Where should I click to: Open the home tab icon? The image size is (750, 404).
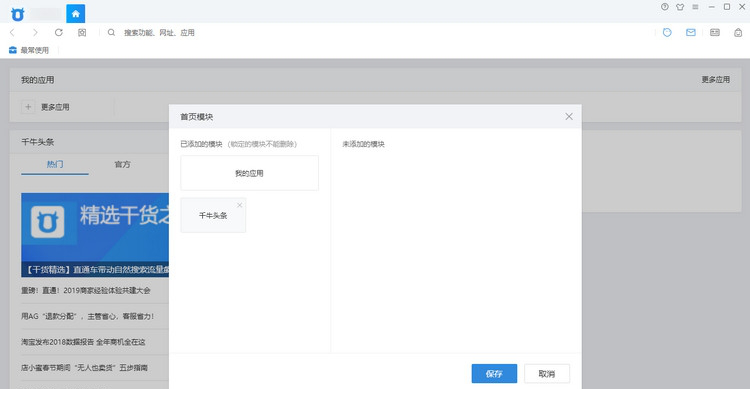point(76,14)
